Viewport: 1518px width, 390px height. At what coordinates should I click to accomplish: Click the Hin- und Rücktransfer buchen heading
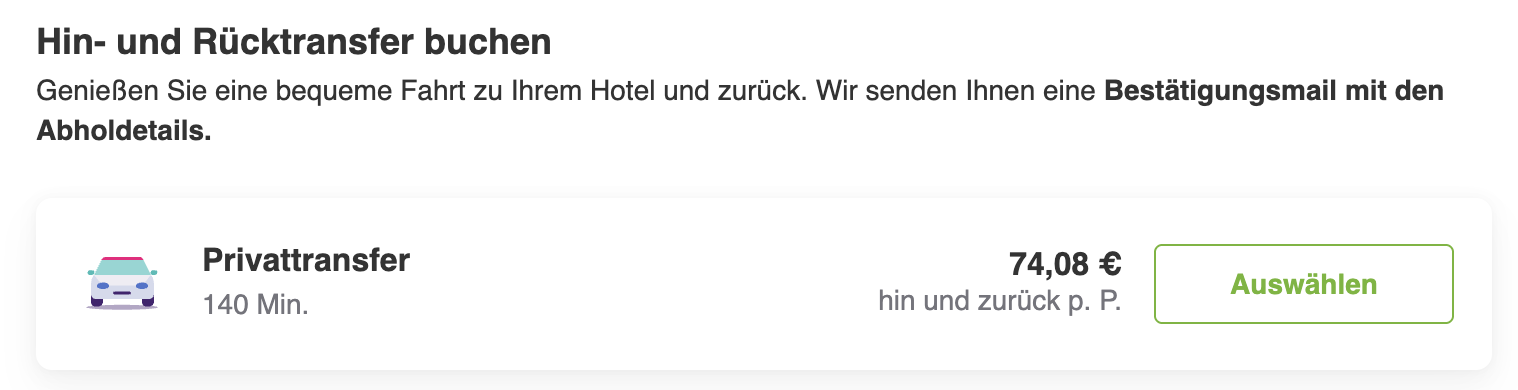pyautogui.click(x=294, y=43)
